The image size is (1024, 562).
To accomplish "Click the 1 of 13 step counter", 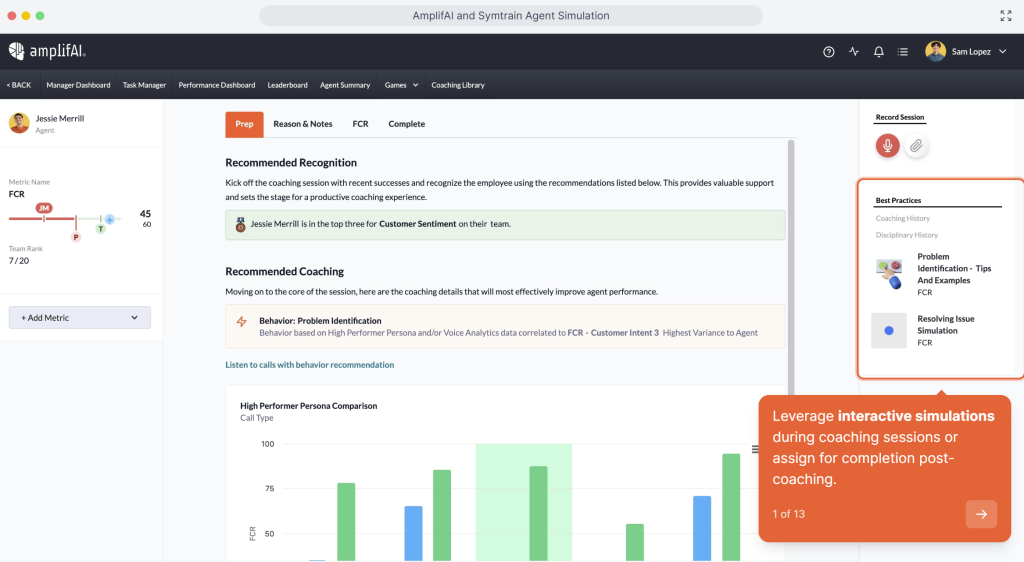I will [x=788, y=514].
